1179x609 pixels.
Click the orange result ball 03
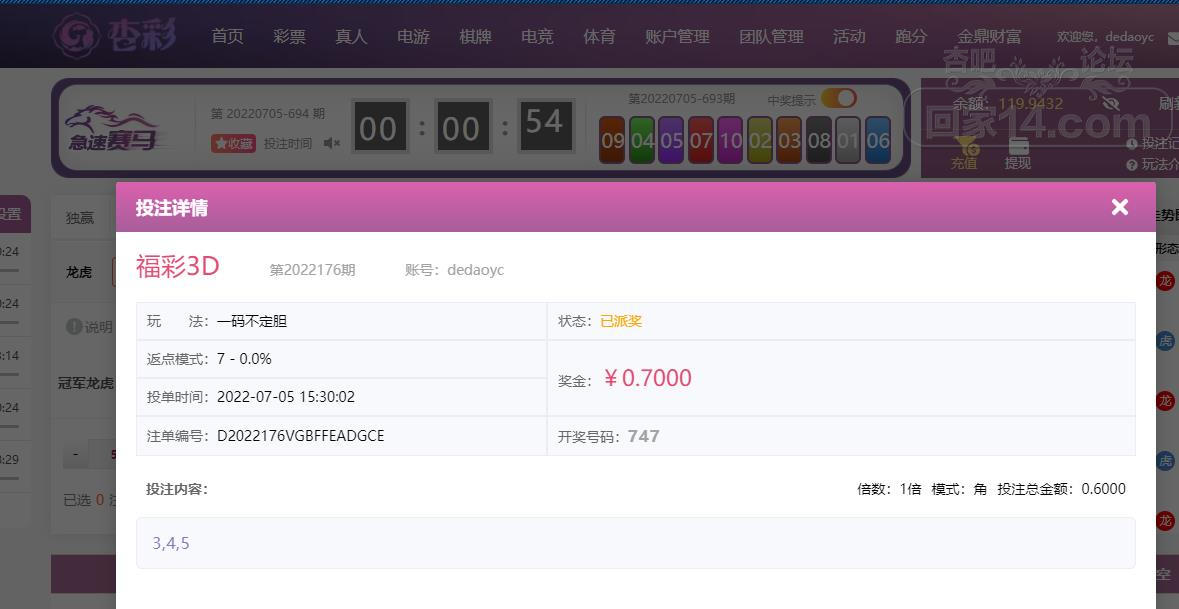coord(789,141)
